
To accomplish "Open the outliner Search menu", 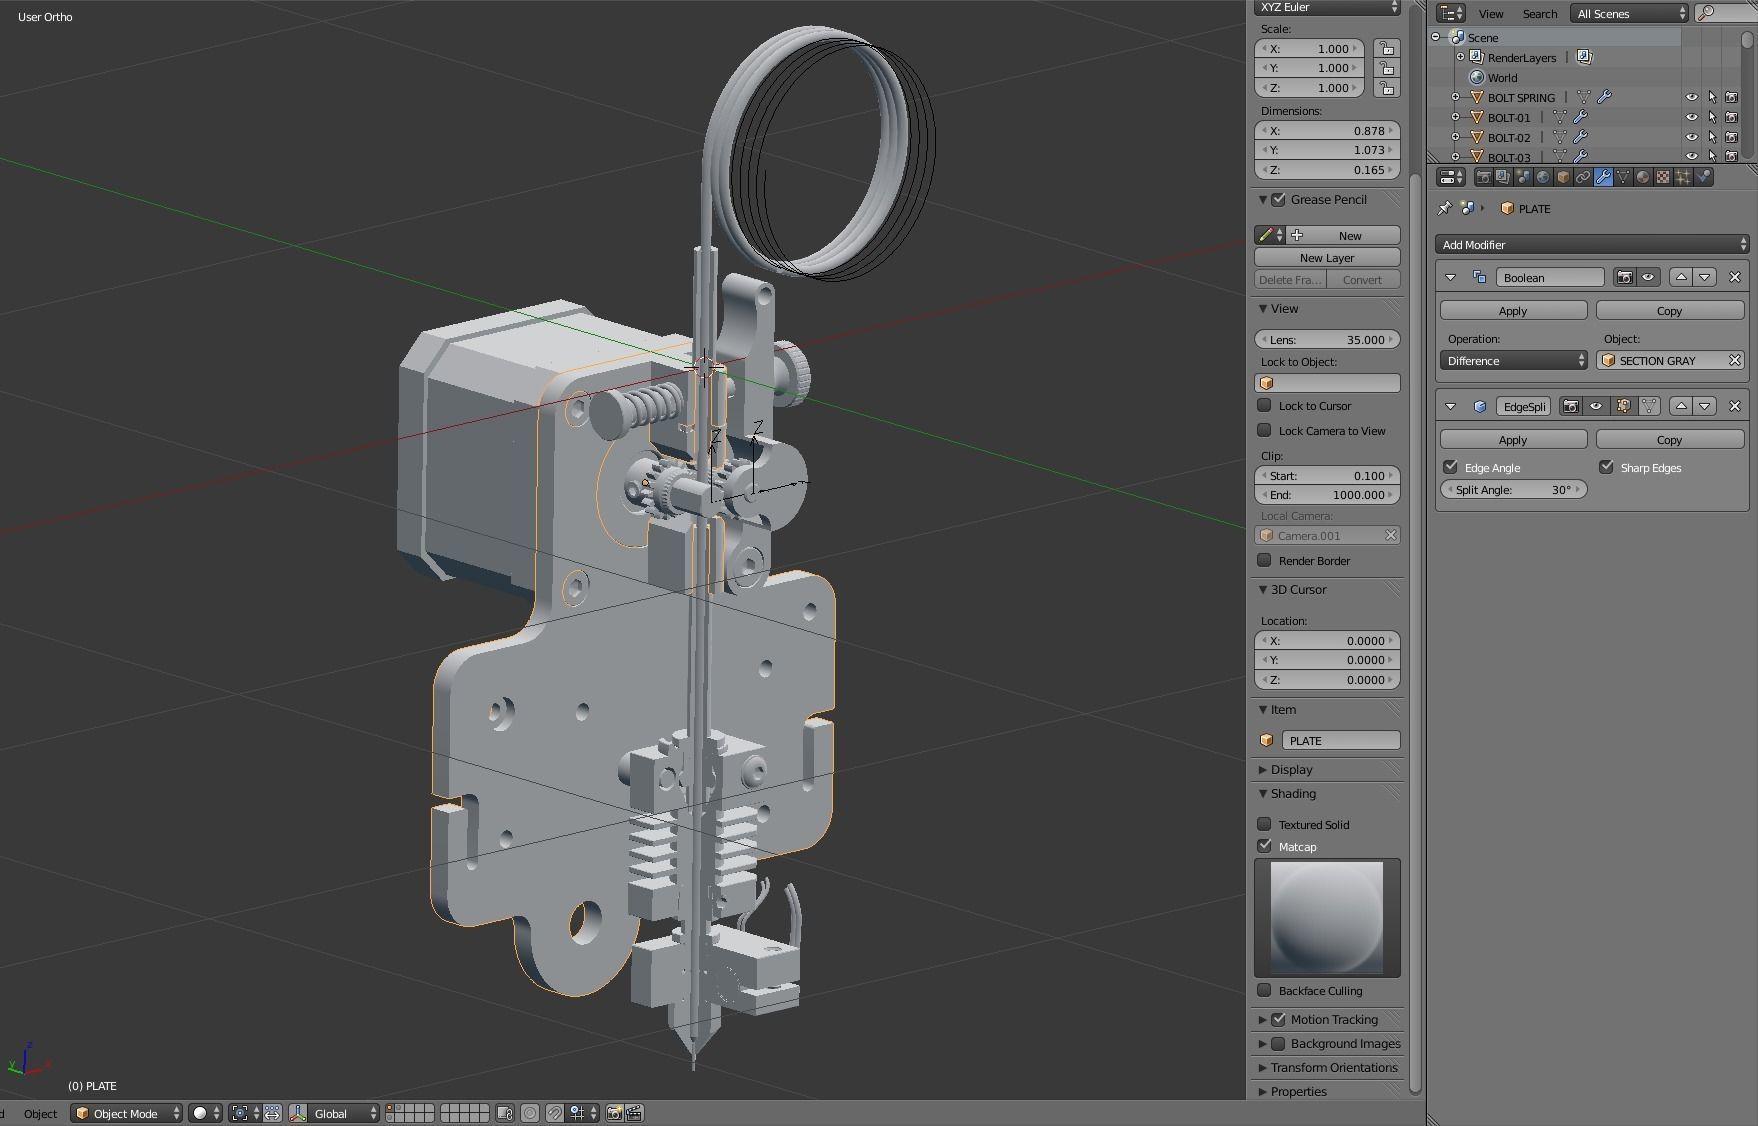I will (x=1540, y=13).
